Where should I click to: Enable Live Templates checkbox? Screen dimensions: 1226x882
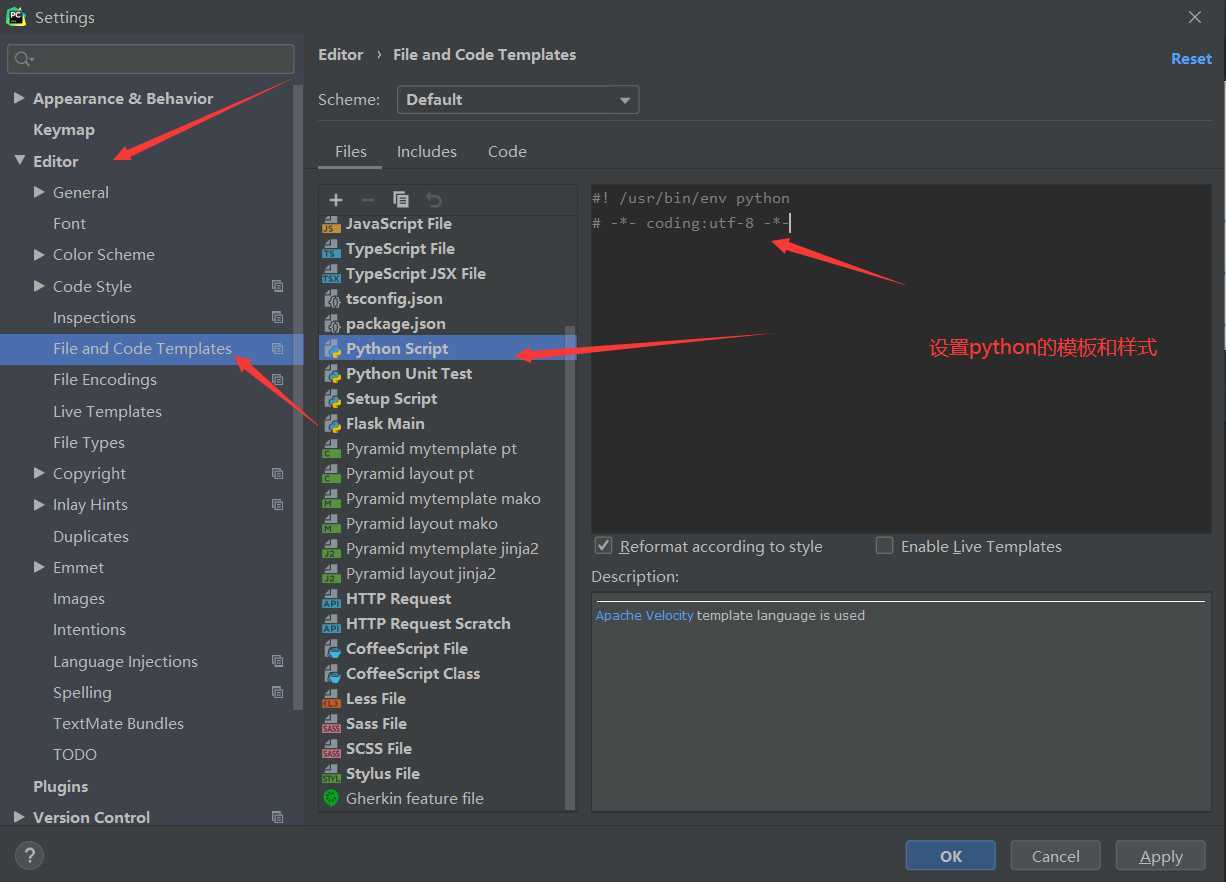click(x=884, y=545)
